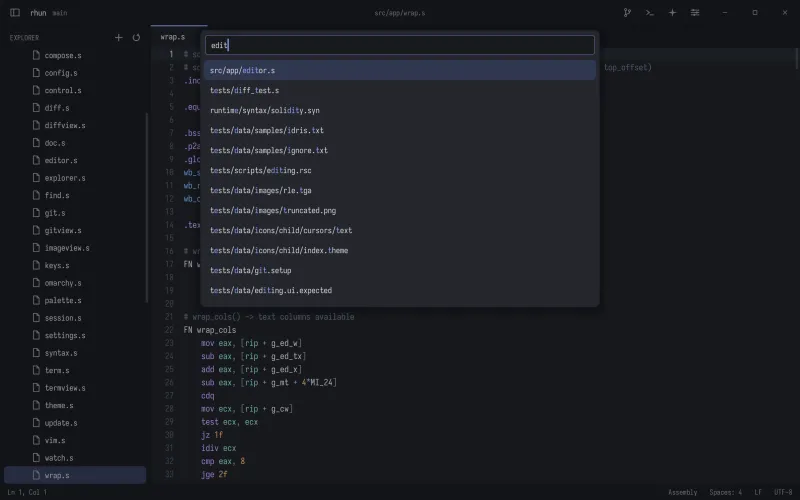Click the file icon next to diff.s
Viewport: 800px width, 500px height.
point(36,108)
